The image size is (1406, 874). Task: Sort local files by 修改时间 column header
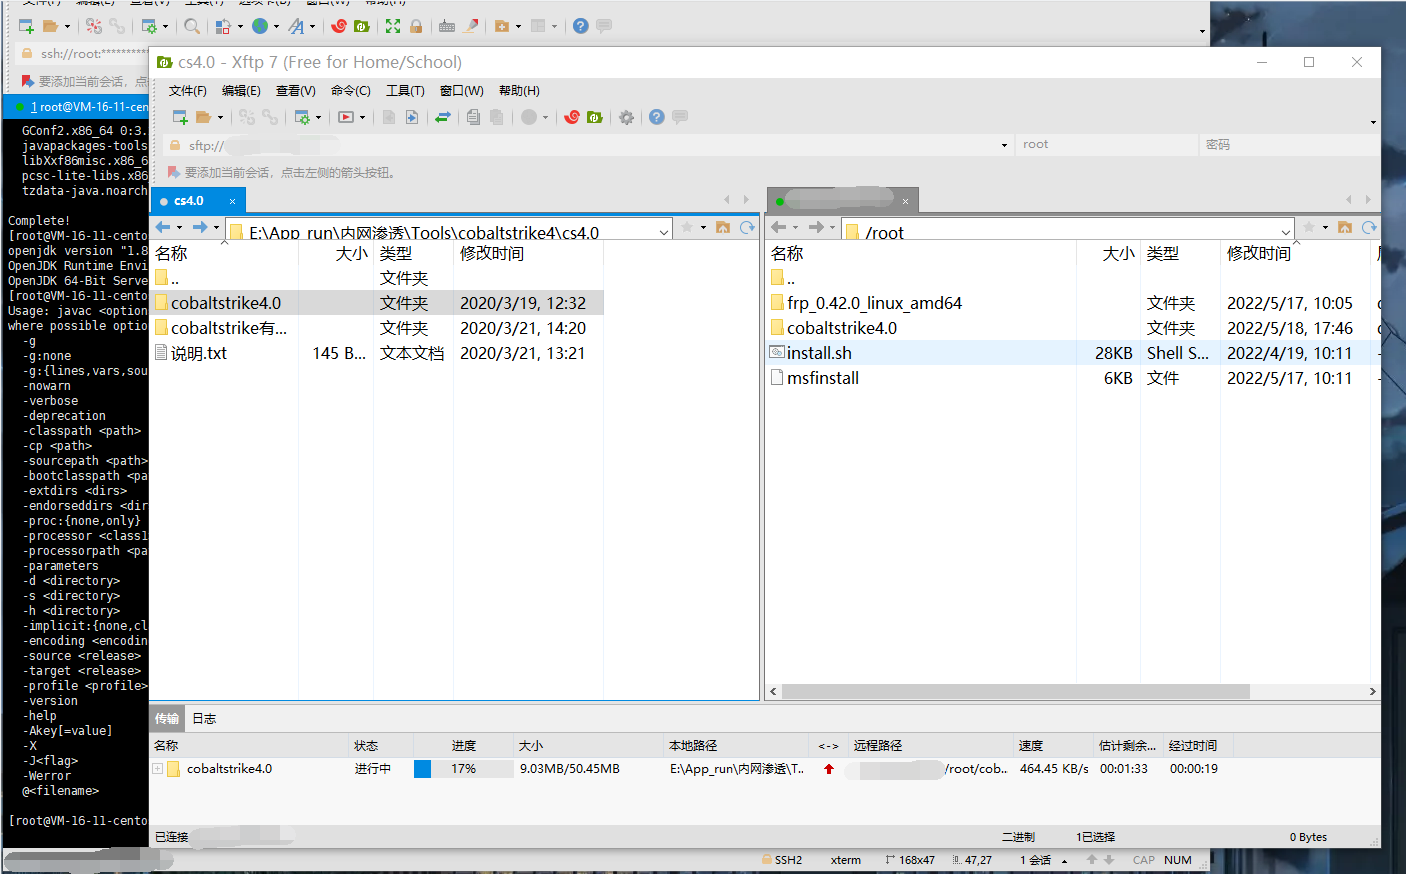click(528, 253)
